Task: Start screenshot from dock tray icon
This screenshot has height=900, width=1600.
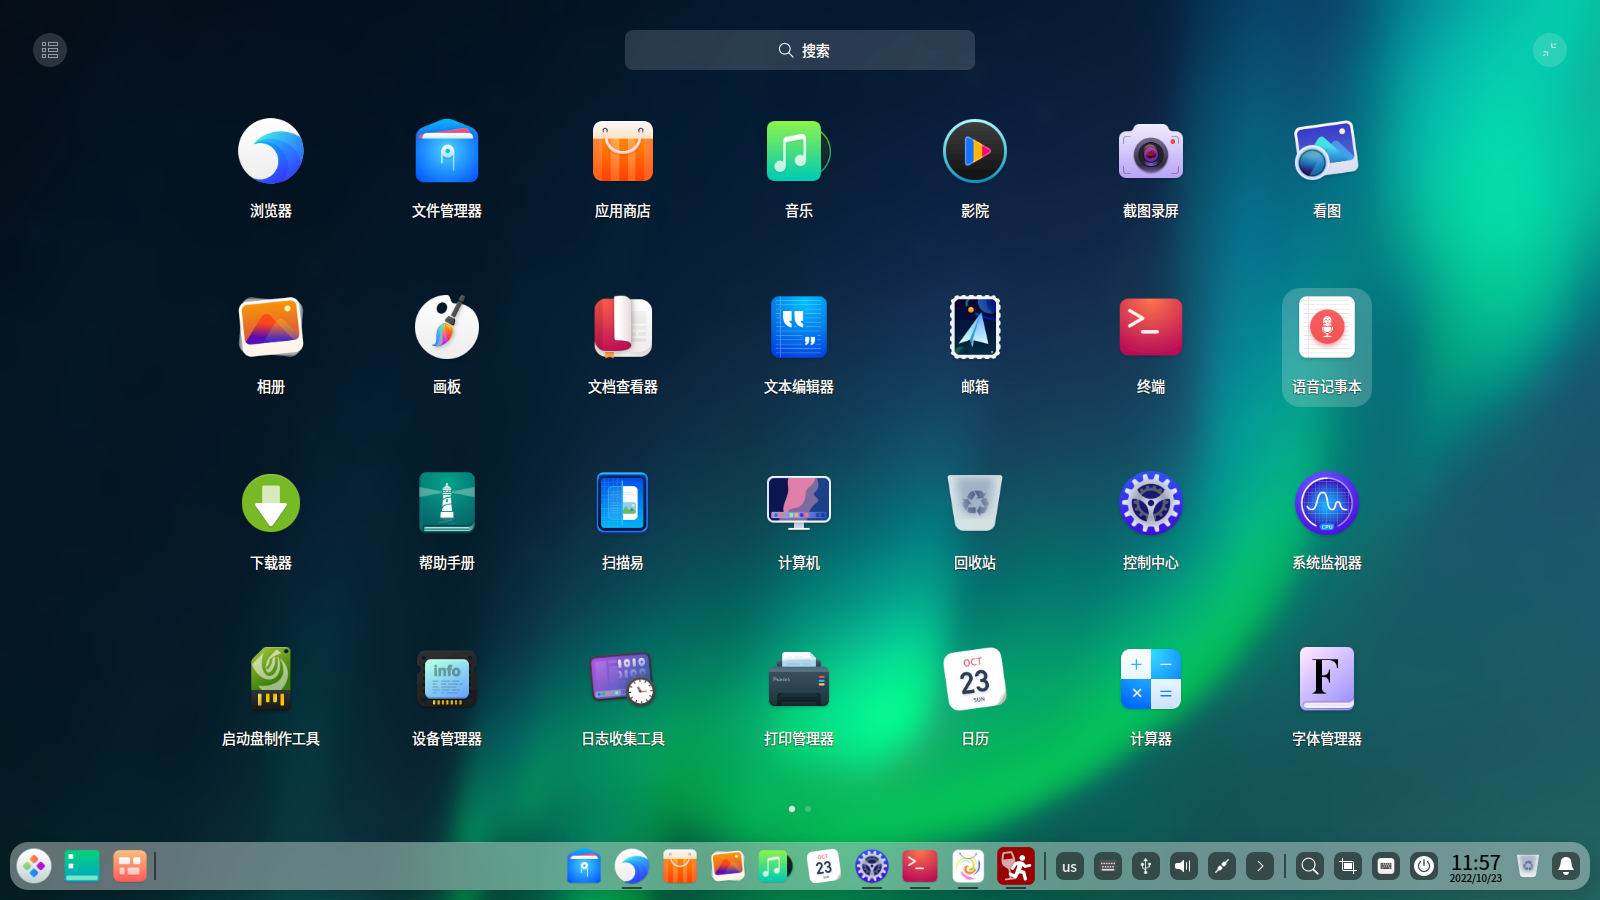Action: pos(1348,866)
